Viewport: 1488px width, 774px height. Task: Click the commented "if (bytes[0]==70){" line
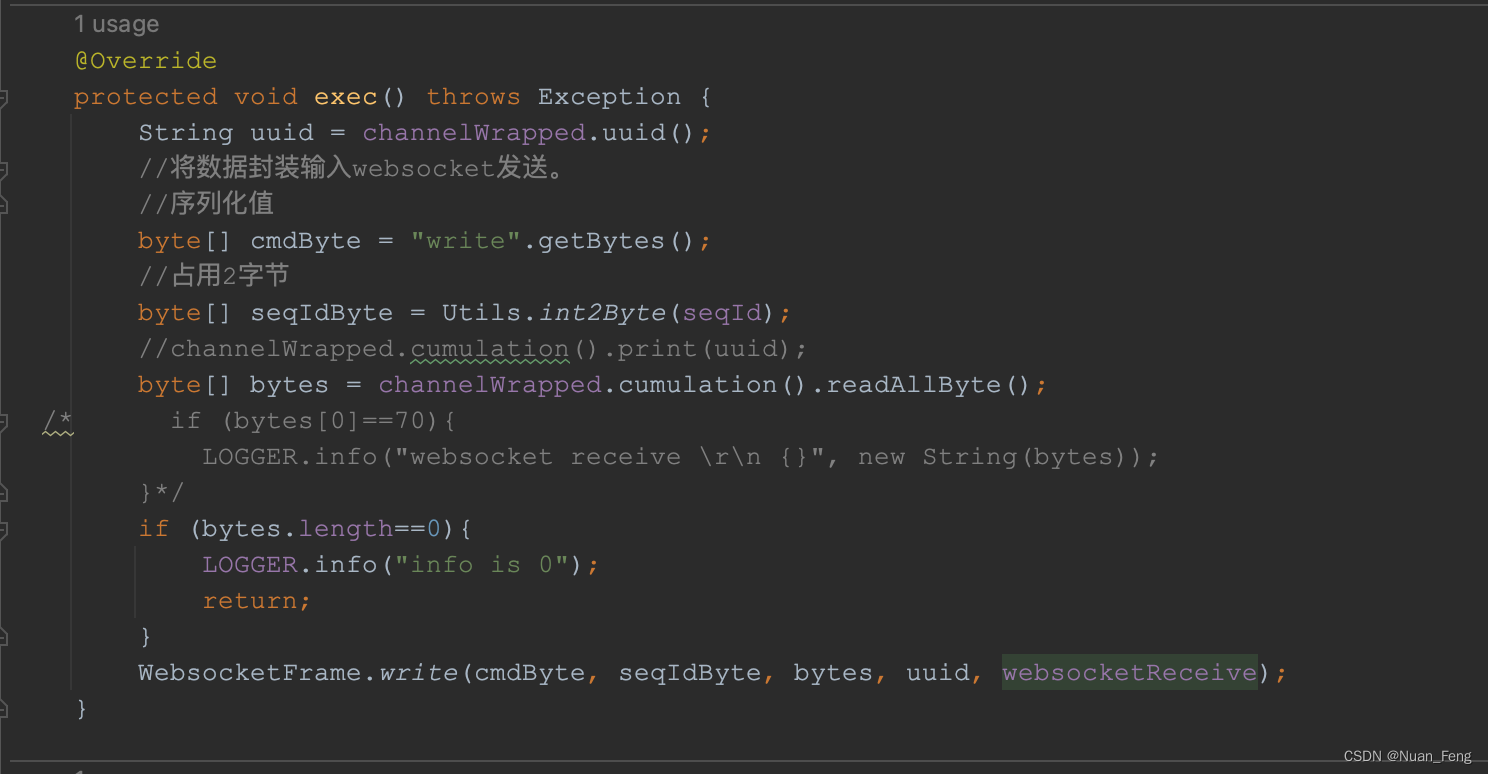(314, 421)
